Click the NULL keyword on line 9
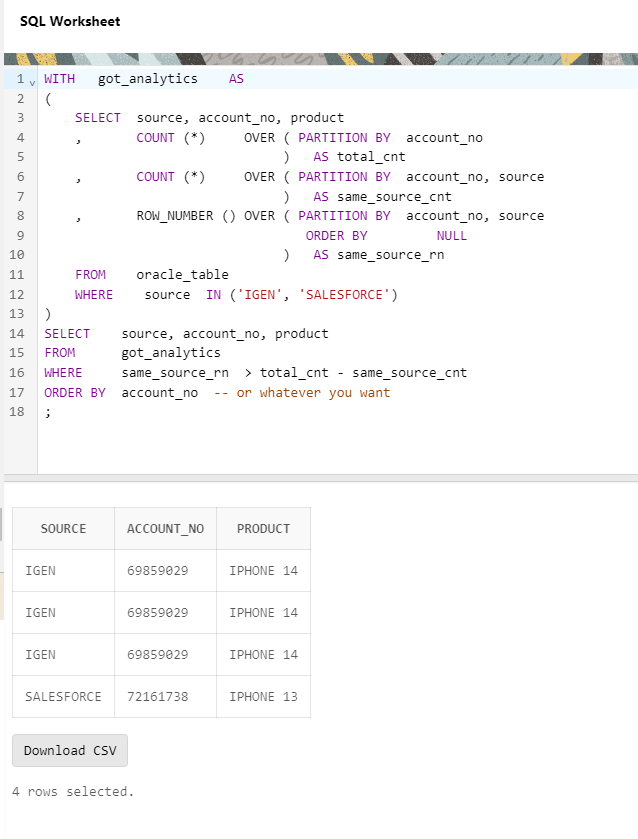The height and width of the screenshot is (839, 638). (452, 236)
